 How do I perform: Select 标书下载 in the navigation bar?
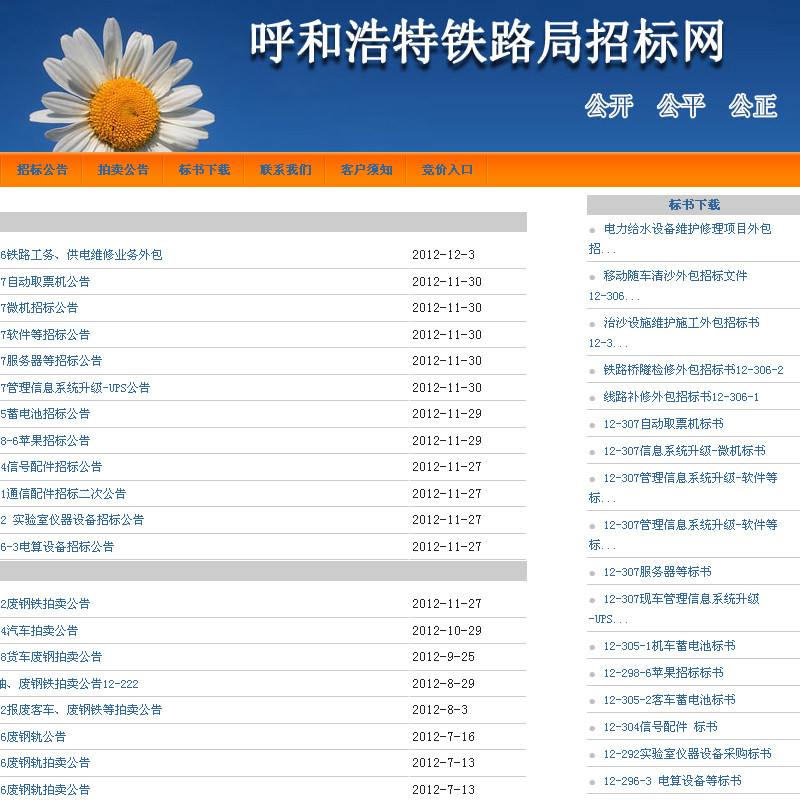[x=204, y=170]
